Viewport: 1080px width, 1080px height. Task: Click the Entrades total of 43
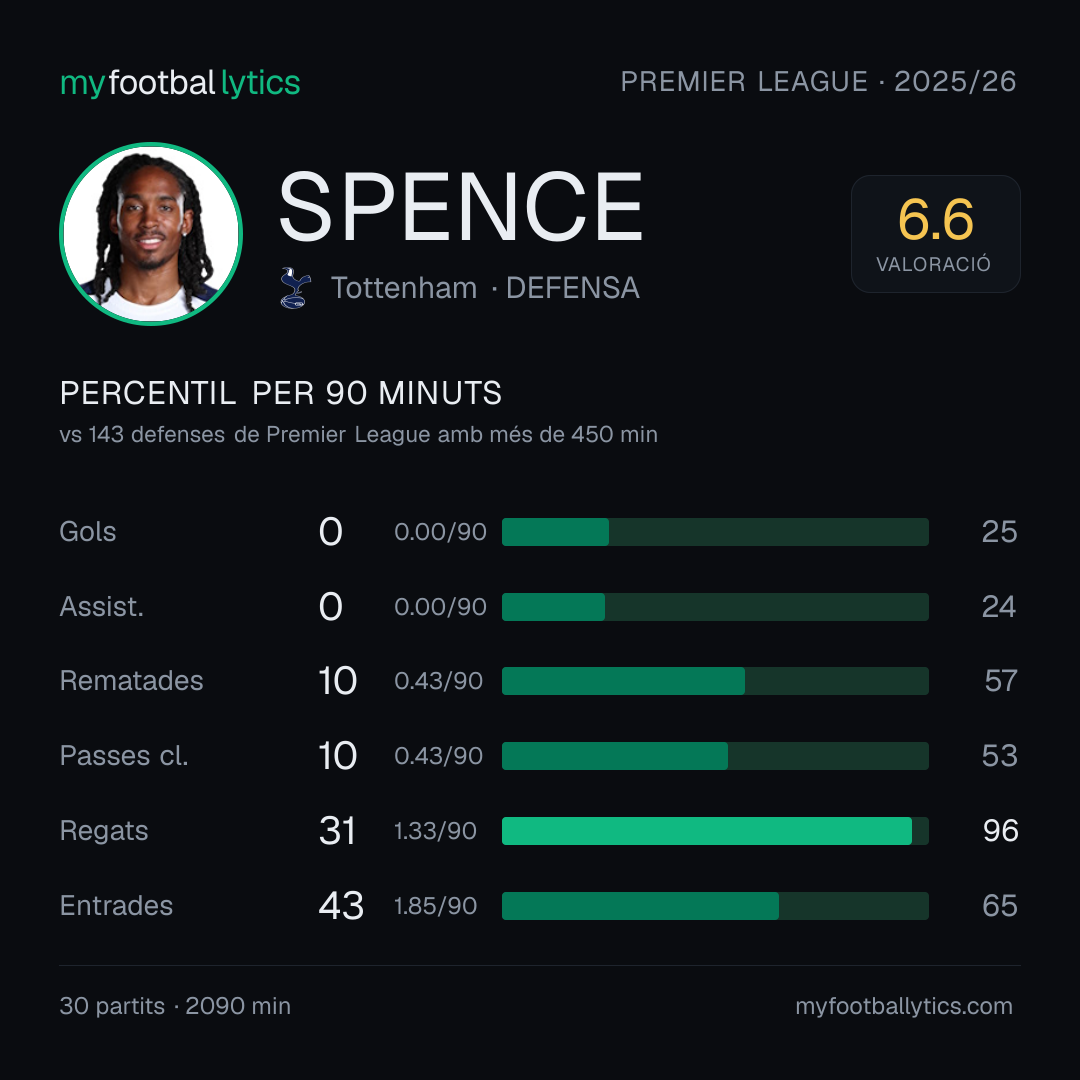(341, 906)
